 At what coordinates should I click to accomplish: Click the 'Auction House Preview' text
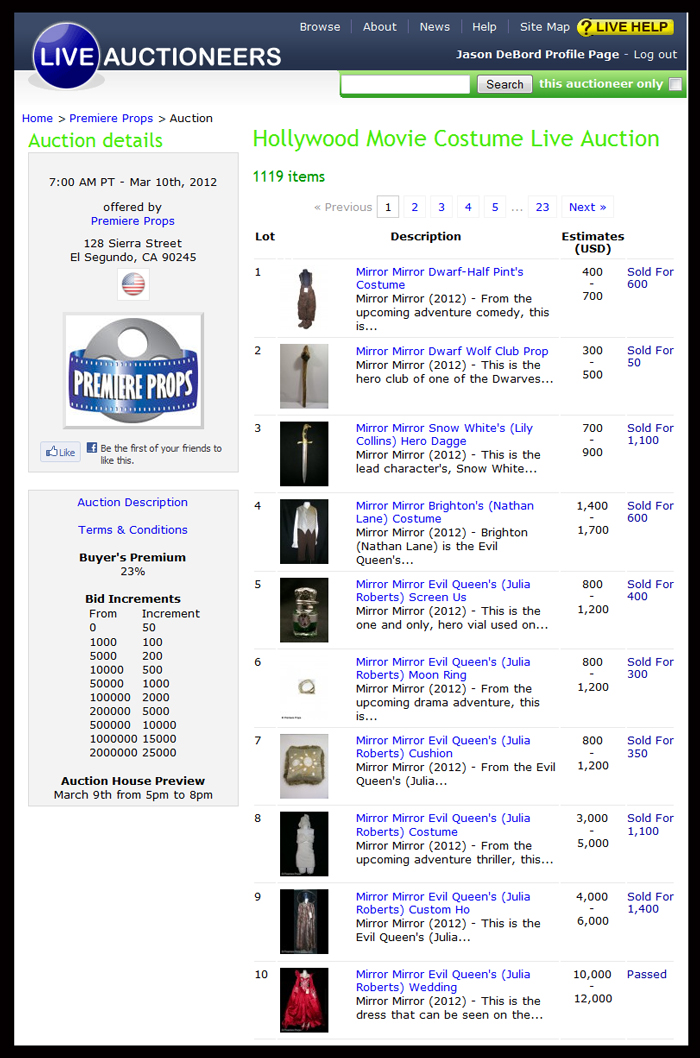(133, 781)
